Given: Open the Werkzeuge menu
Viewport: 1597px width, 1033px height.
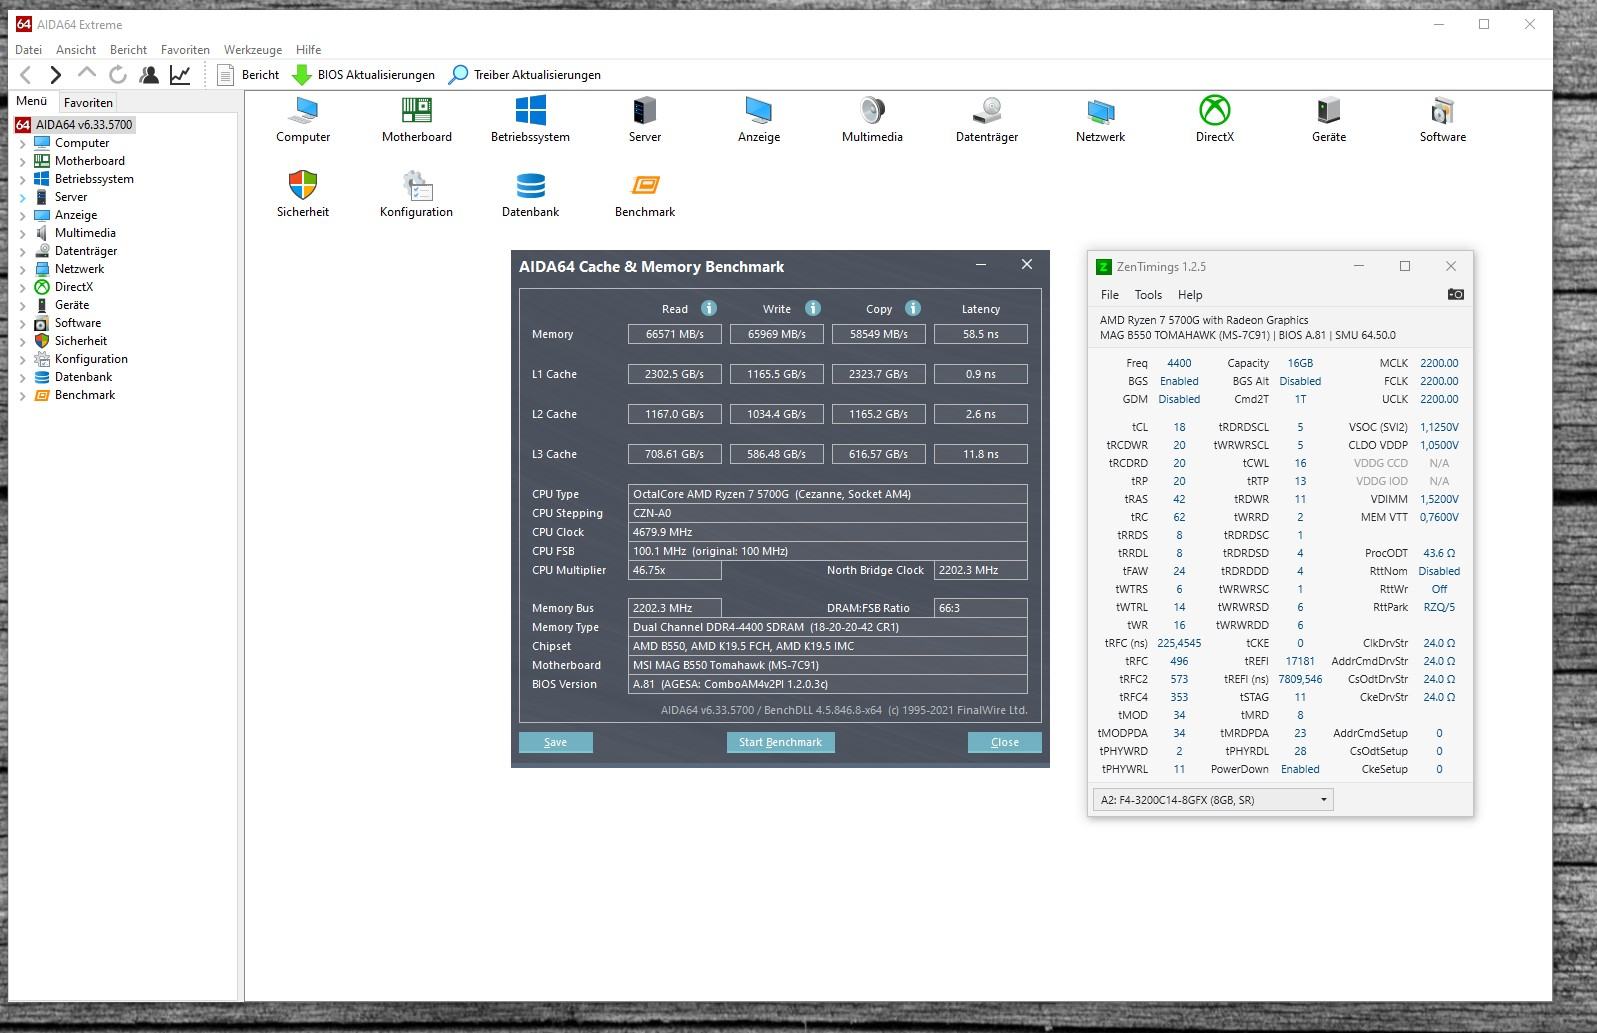Looking at the screenshot, I should pyautogui.click(x=253, y=49).
